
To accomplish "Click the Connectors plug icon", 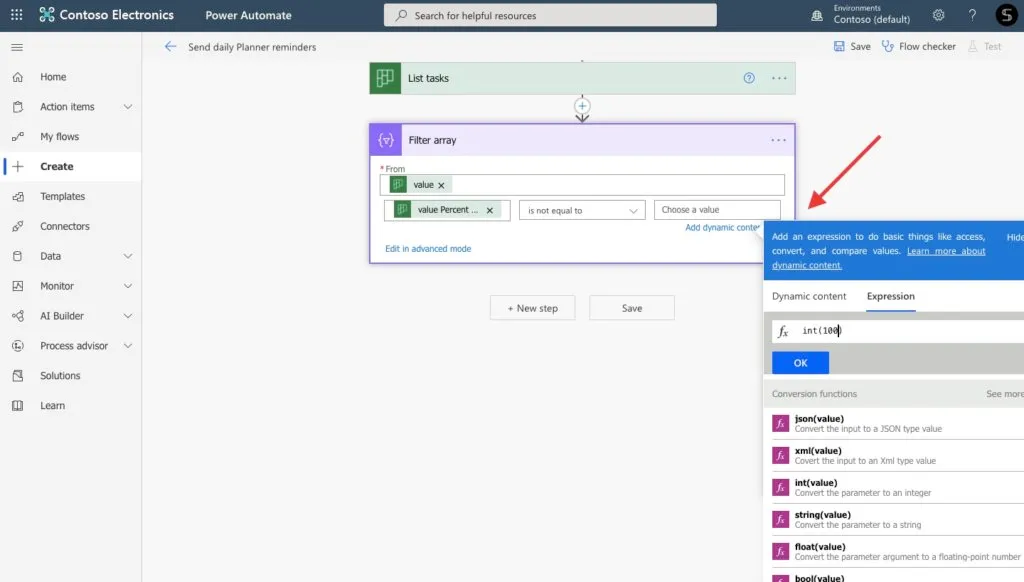I will (x=18, y=226).
